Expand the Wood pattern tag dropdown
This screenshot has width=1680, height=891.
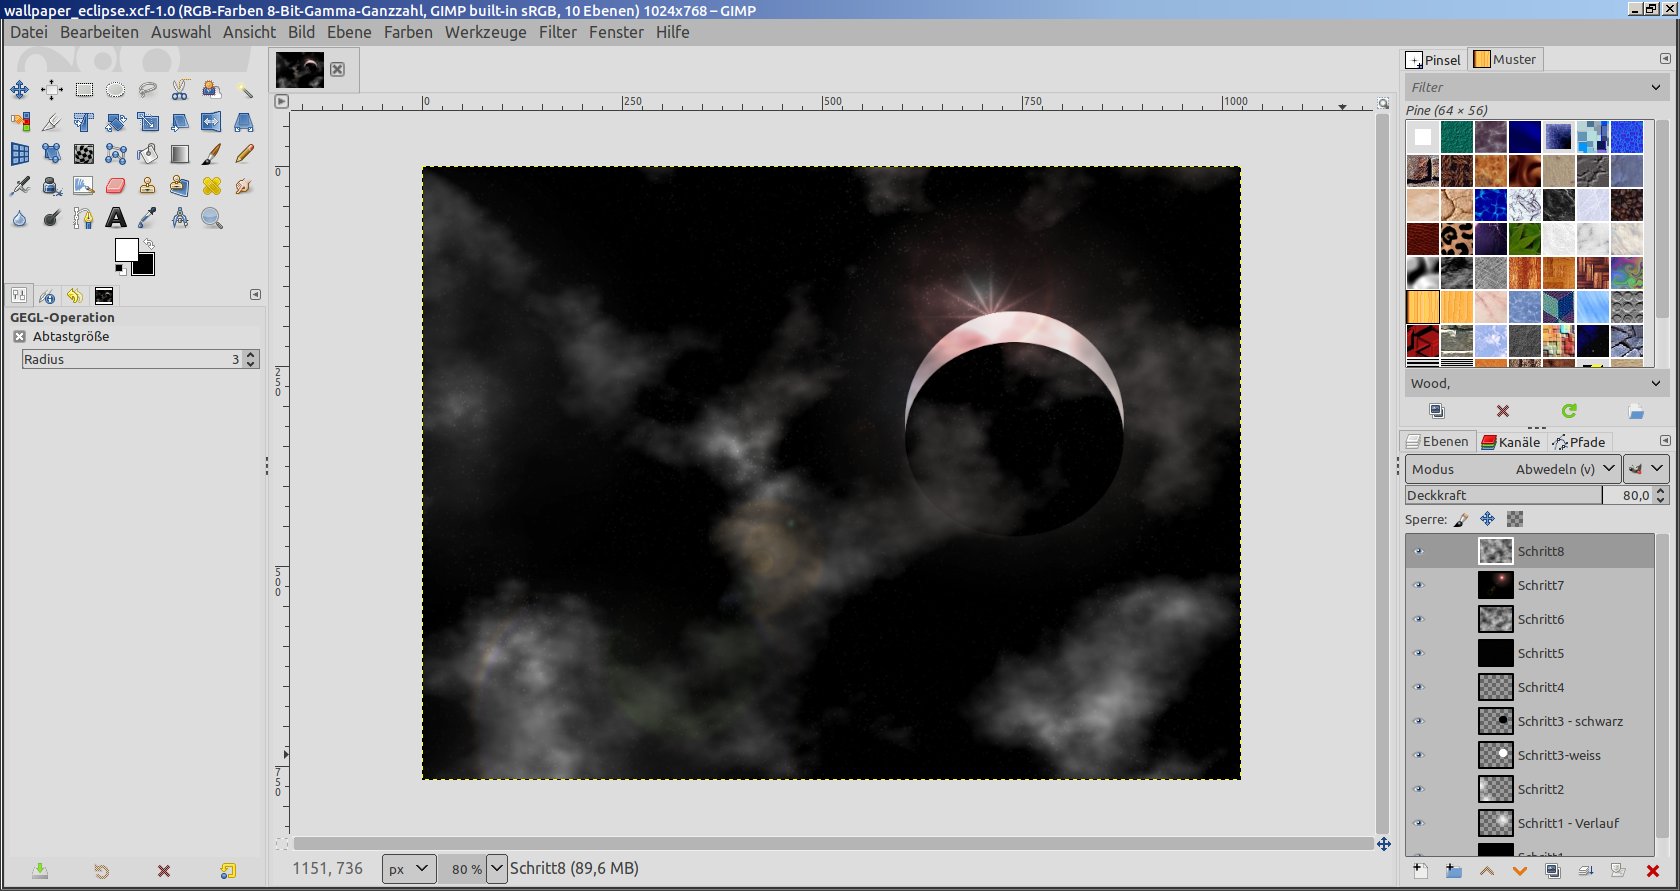tap(1655, 384)
